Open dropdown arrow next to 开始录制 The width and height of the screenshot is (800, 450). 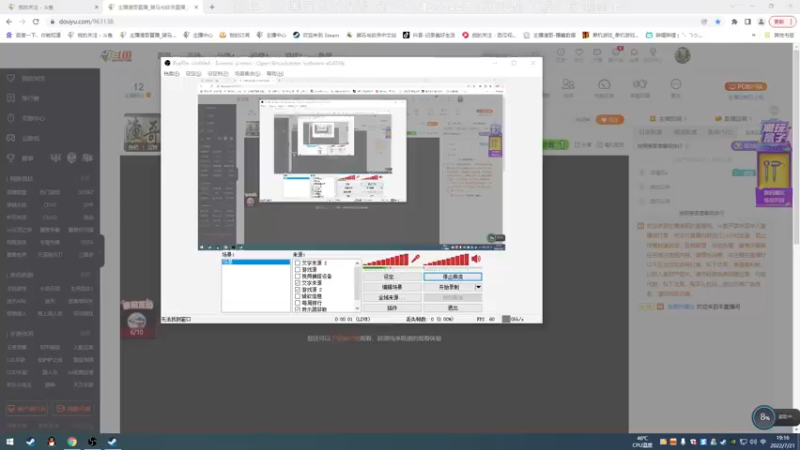pyautogui.click(x=479, y=287)
